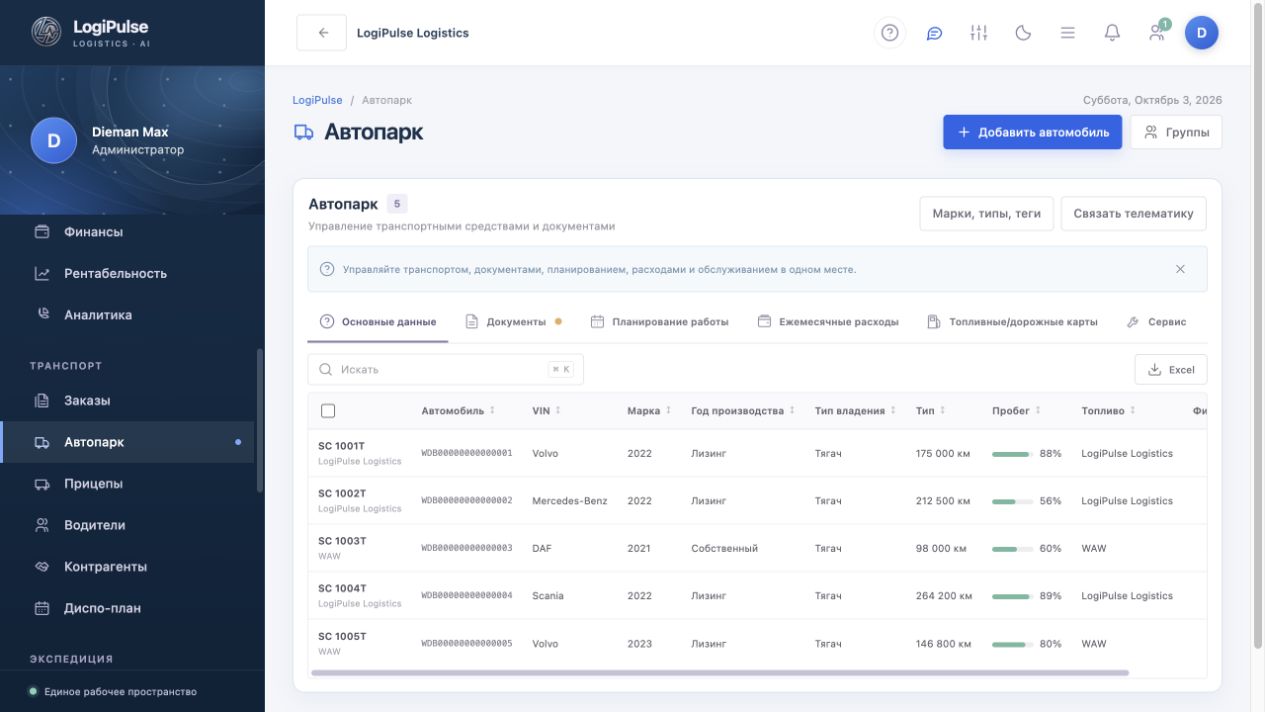The height and width of the screenshot is (712, 1265).
Task: Switch to Документы tab
Action: [x=514, y=322]
